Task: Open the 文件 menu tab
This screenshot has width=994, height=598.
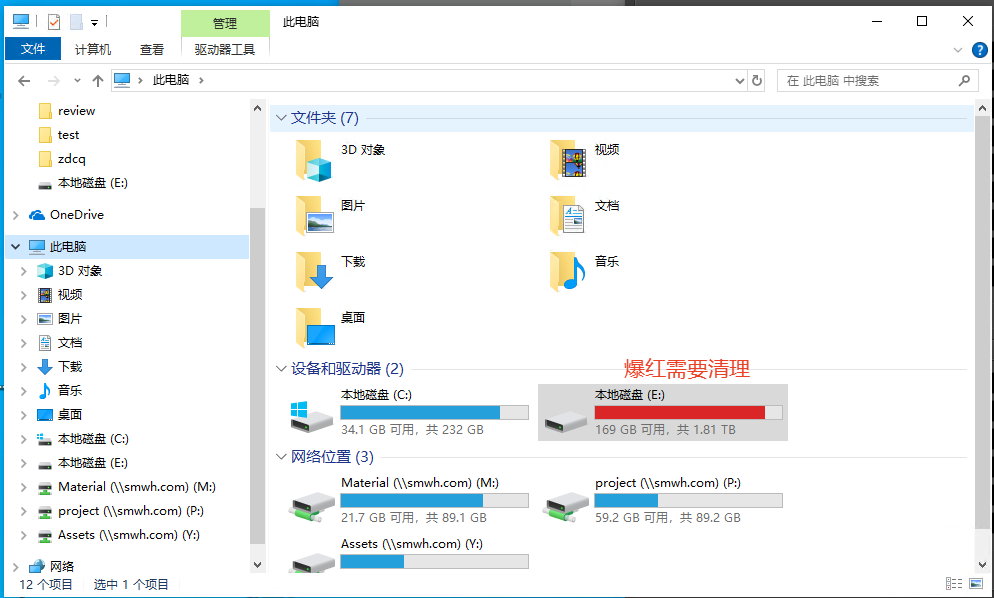Action: point(33,49)
